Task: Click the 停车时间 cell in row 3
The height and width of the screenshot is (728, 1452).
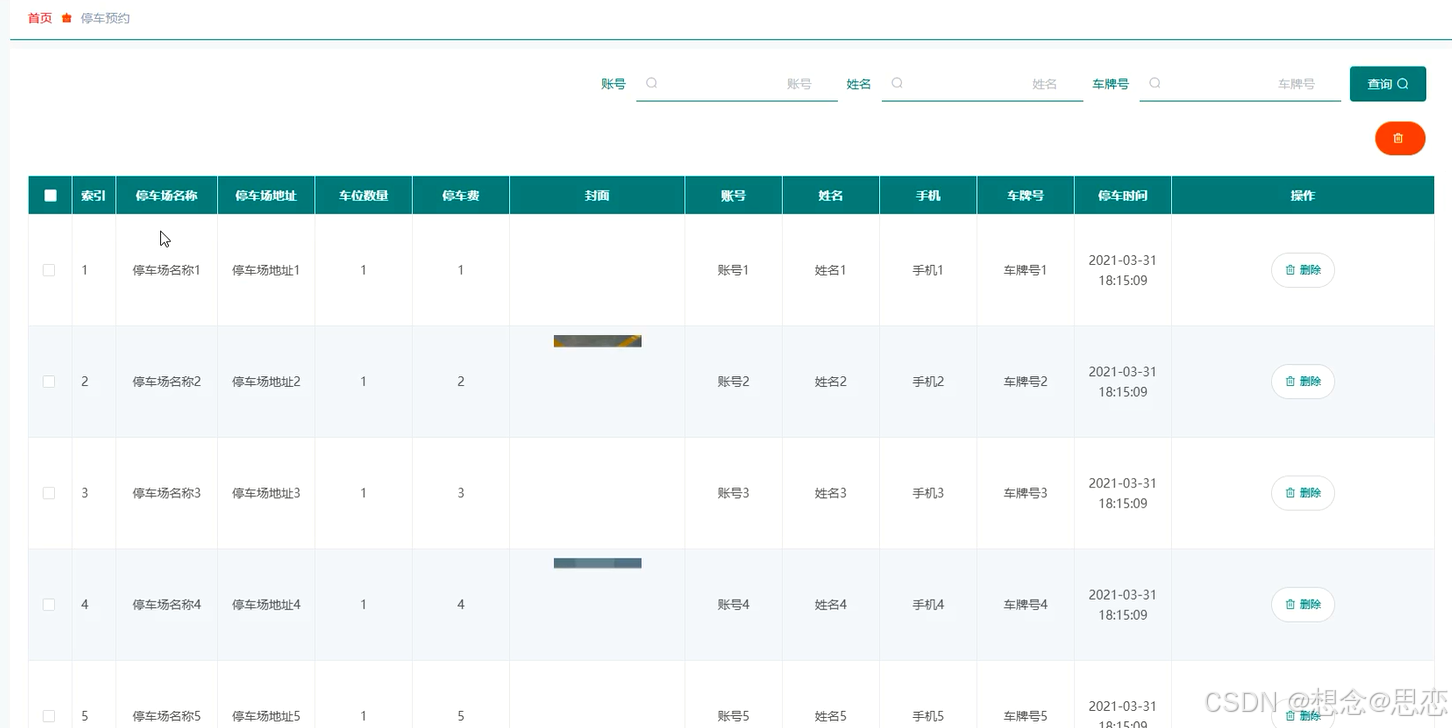Action: [x=1122, y=493]
